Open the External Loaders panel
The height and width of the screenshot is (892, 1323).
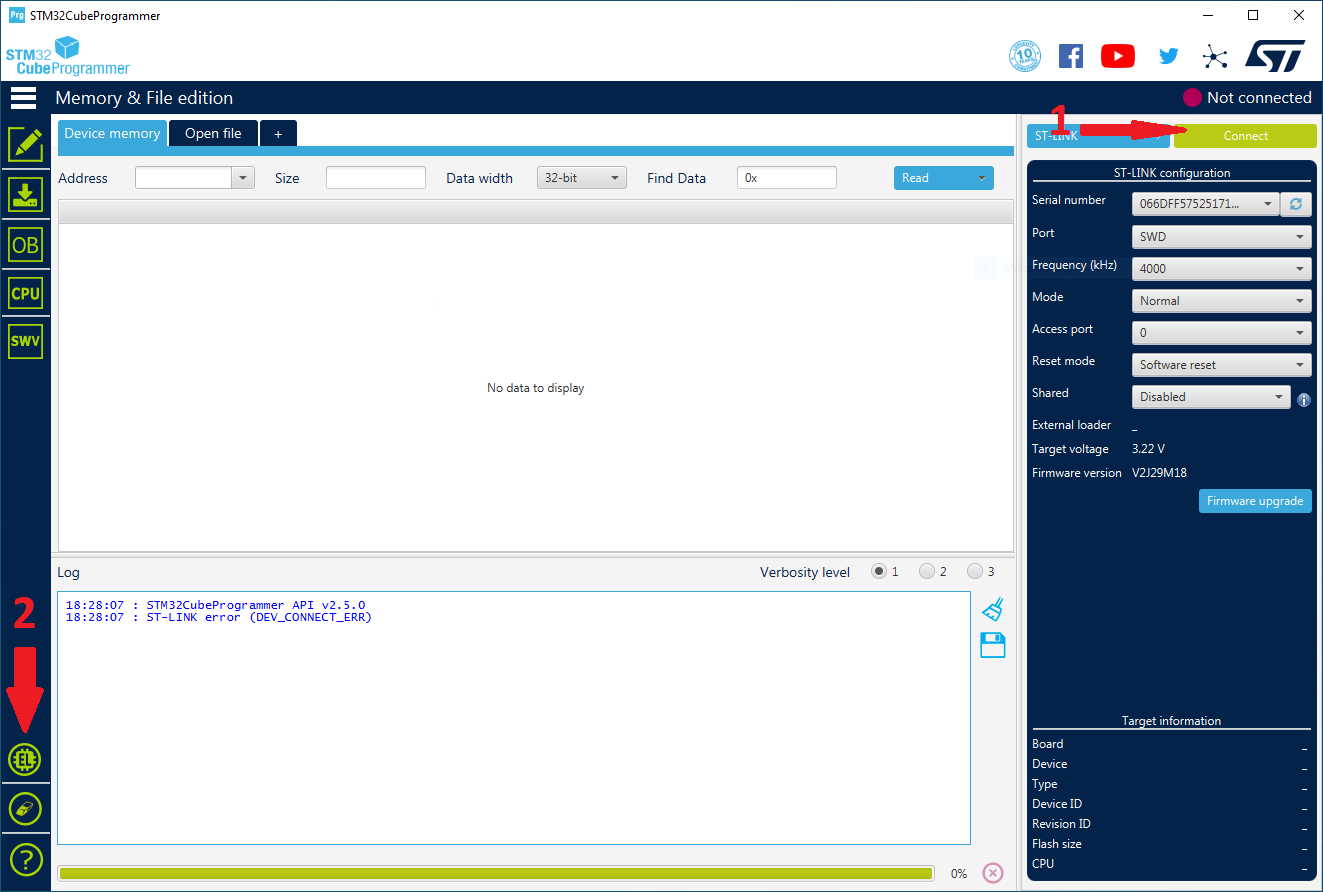(26, 759)
